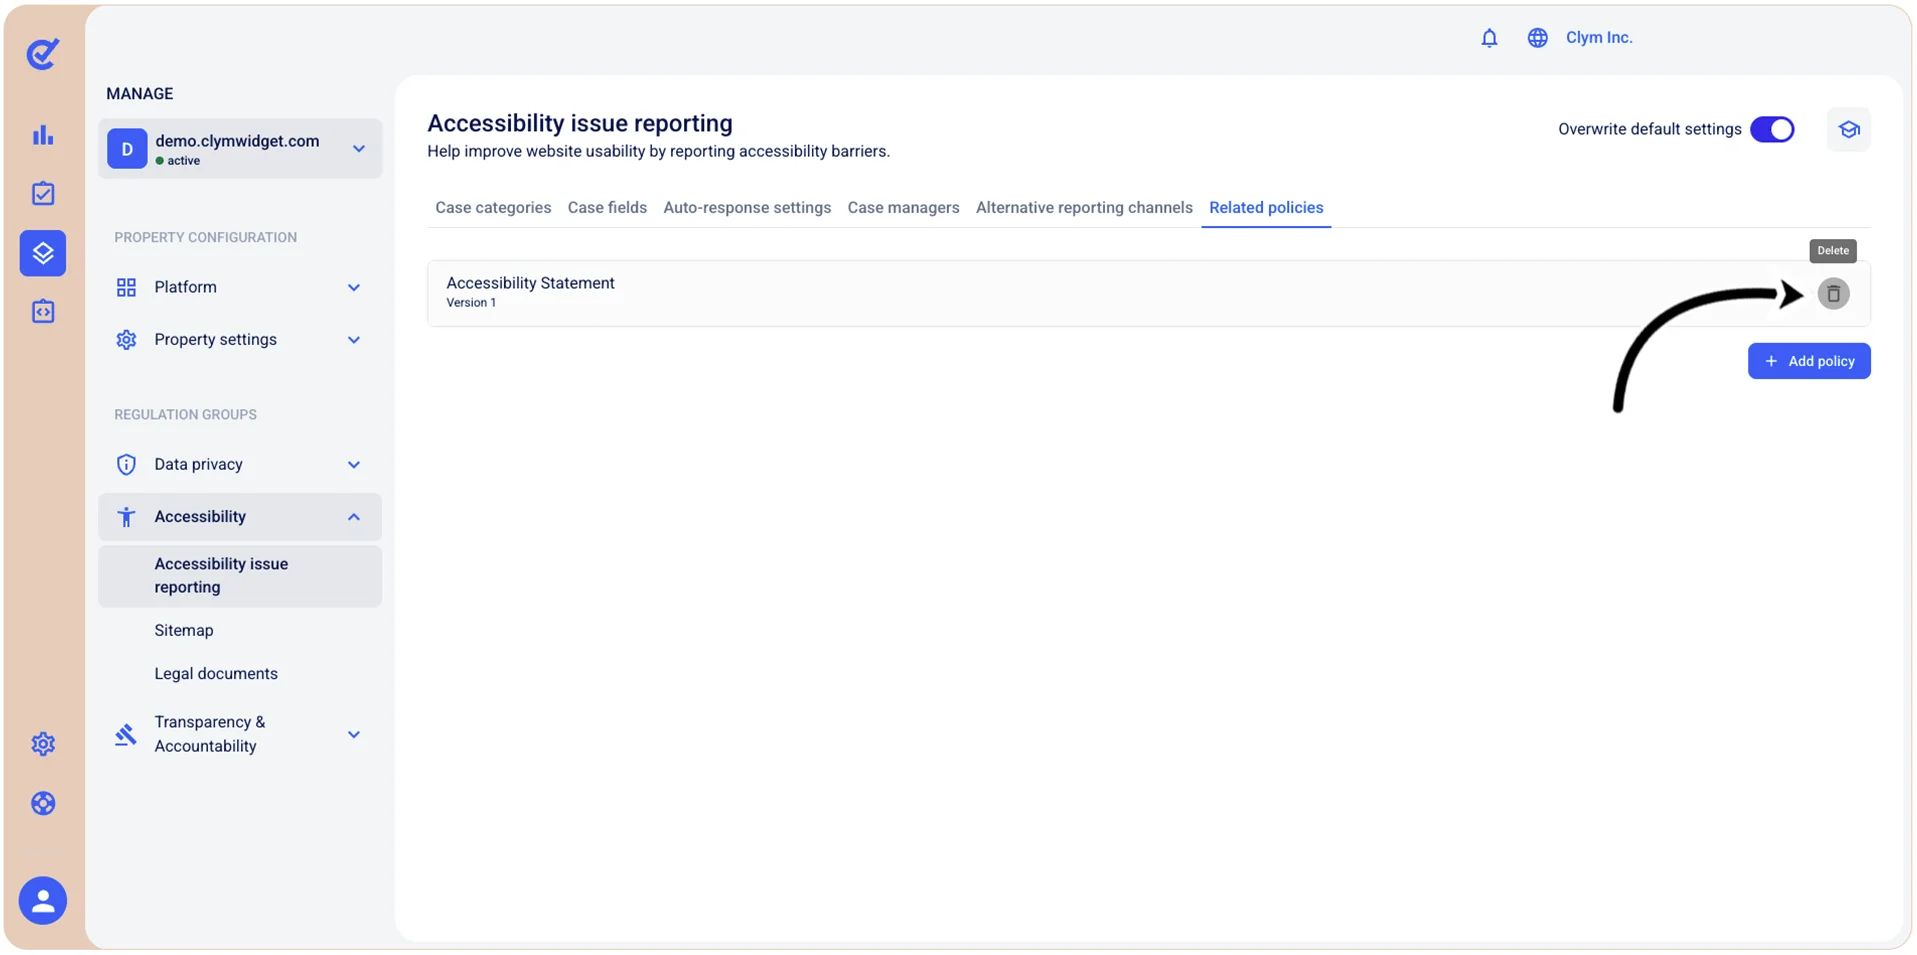Expand the Property settings chevron
Screen dimensions: 1917x955
(x=354, y=340)
